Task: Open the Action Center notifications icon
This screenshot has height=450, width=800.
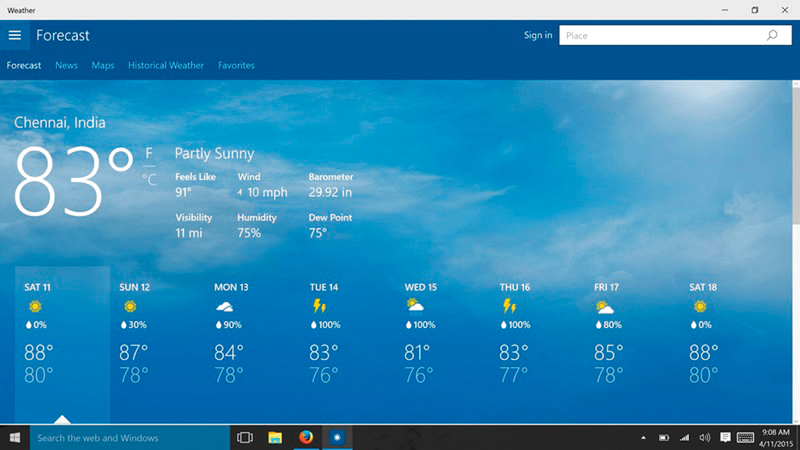Action: point(725,438)
